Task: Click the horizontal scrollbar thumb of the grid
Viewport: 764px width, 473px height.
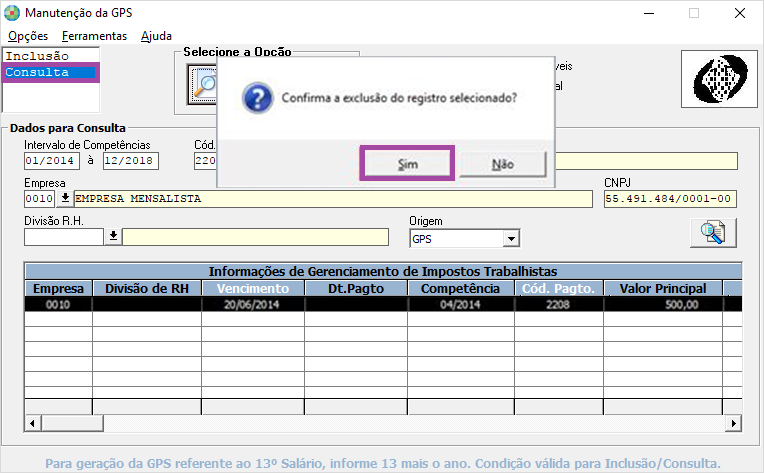Action: 72,423
